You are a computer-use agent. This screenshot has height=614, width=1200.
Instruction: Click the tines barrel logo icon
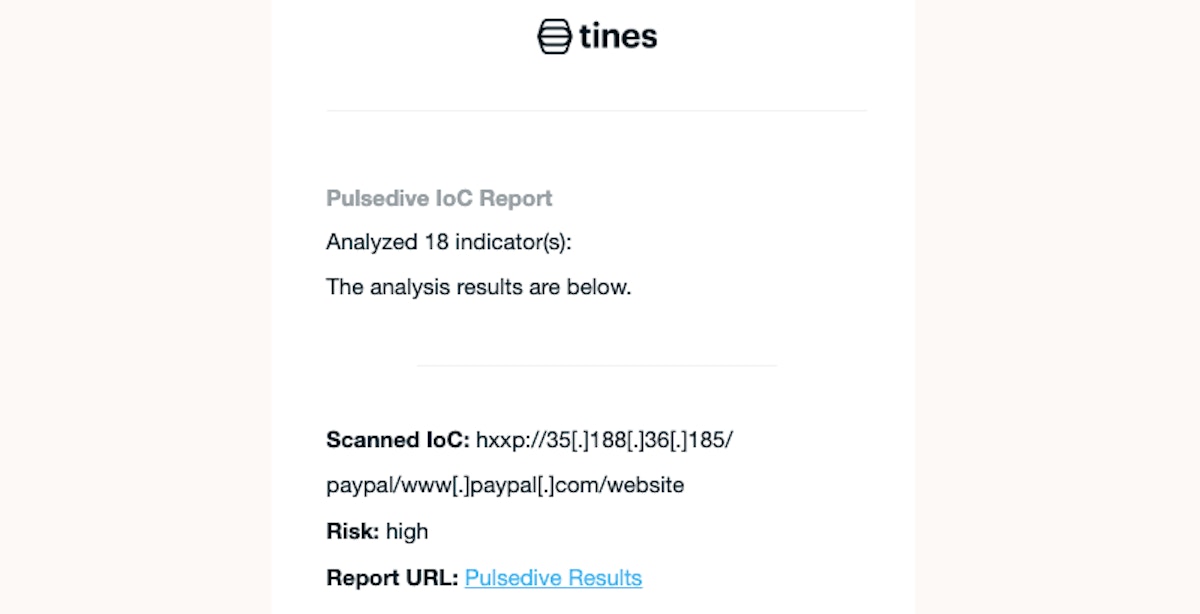point(554,36)
